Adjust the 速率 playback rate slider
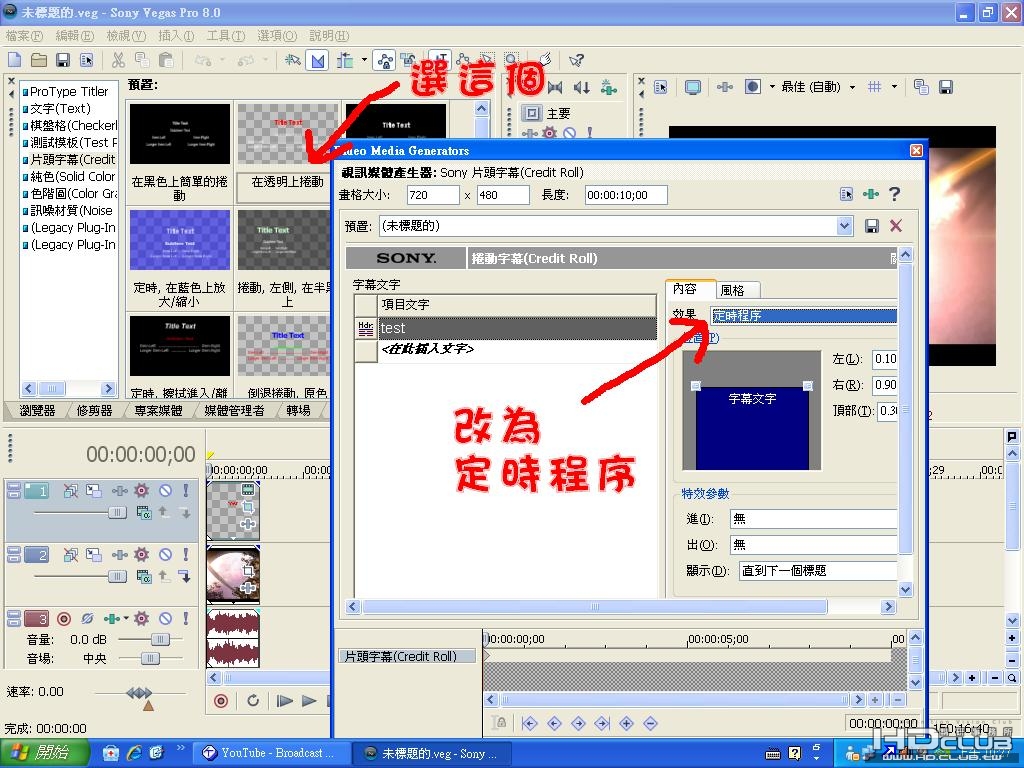1024x768 pixels. [139, 693]
